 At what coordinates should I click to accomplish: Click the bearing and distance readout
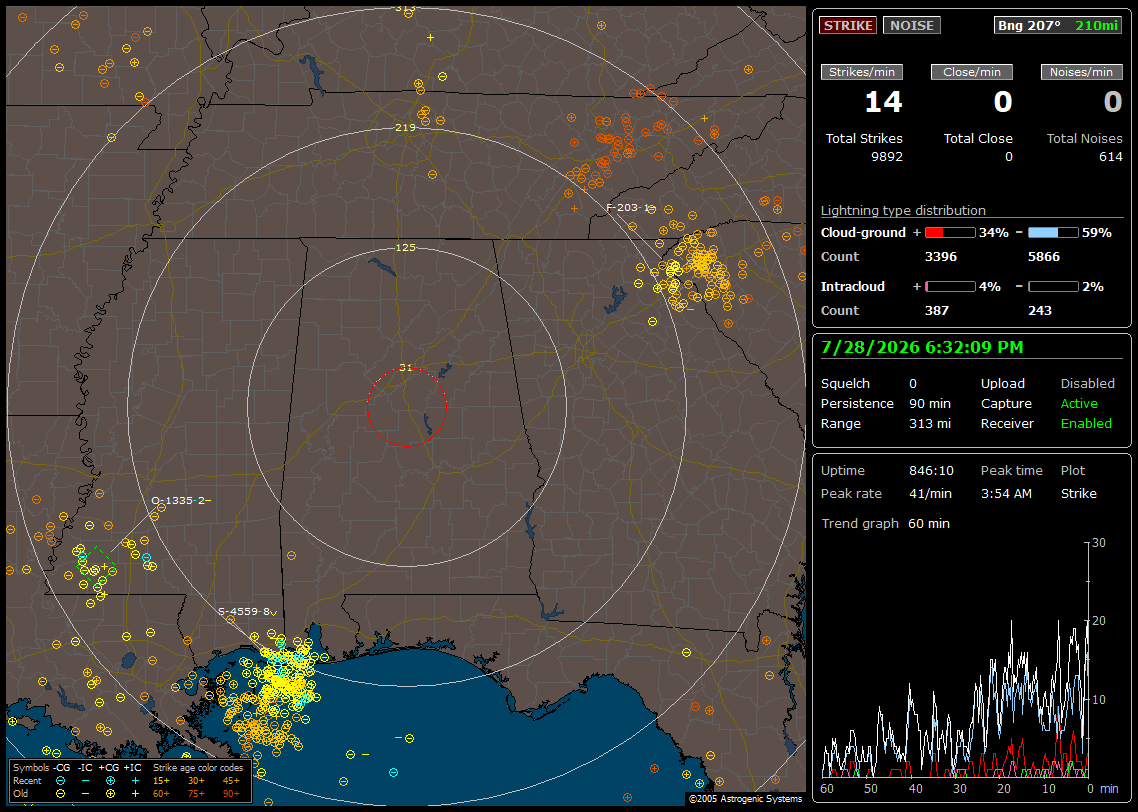click(x=1058, y=25)
